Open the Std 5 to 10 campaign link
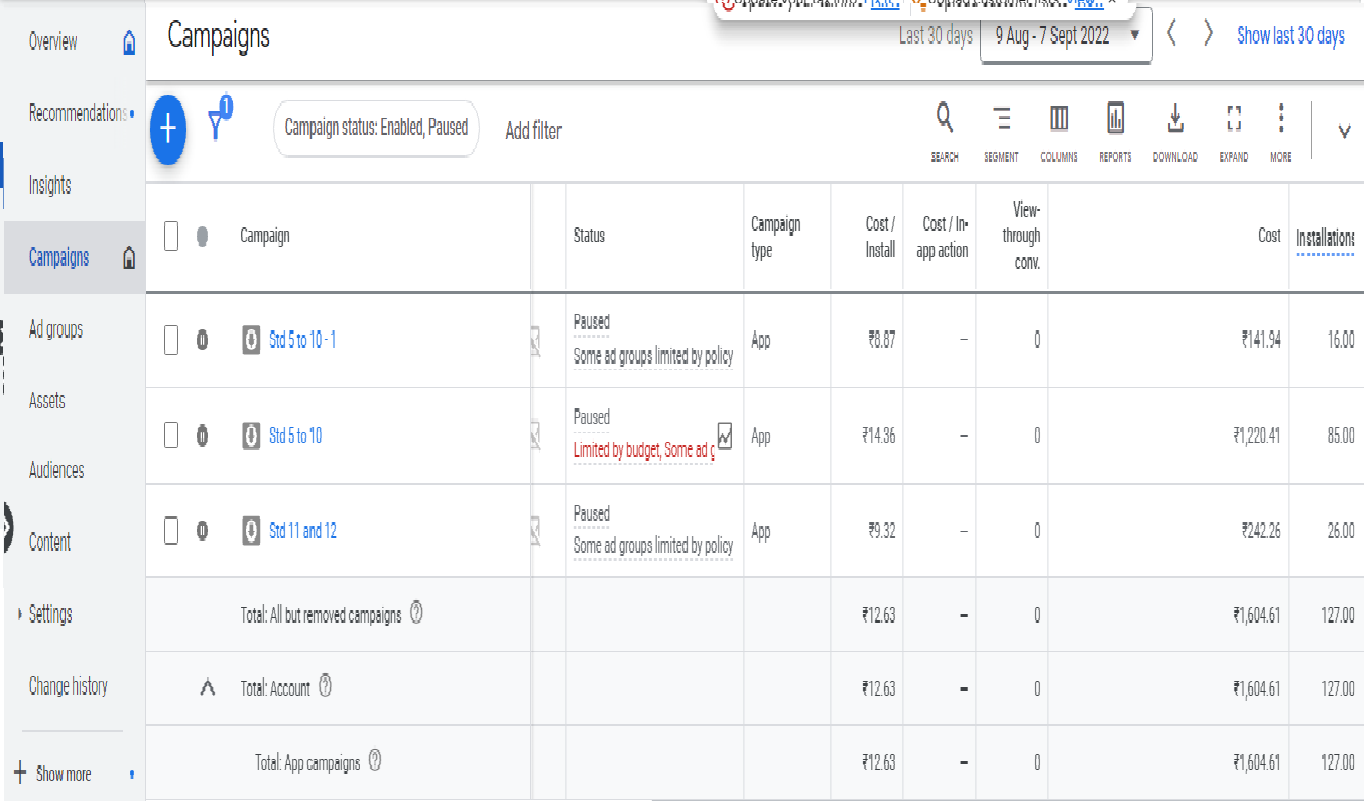The image size is (1364, 801). pos(295,436)
